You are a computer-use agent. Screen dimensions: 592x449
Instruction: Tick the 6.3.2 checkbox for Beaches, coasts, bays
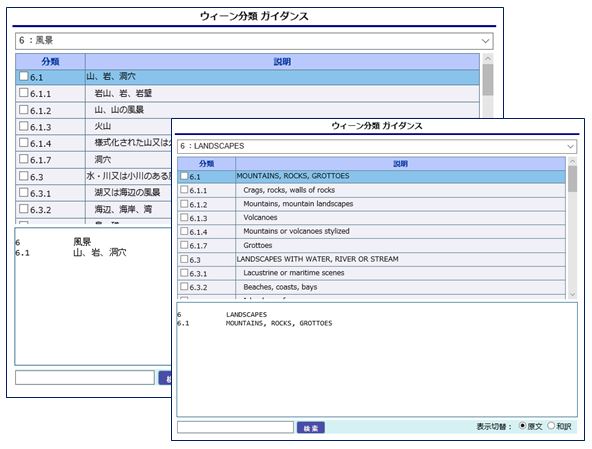click(x=184, y=286)
